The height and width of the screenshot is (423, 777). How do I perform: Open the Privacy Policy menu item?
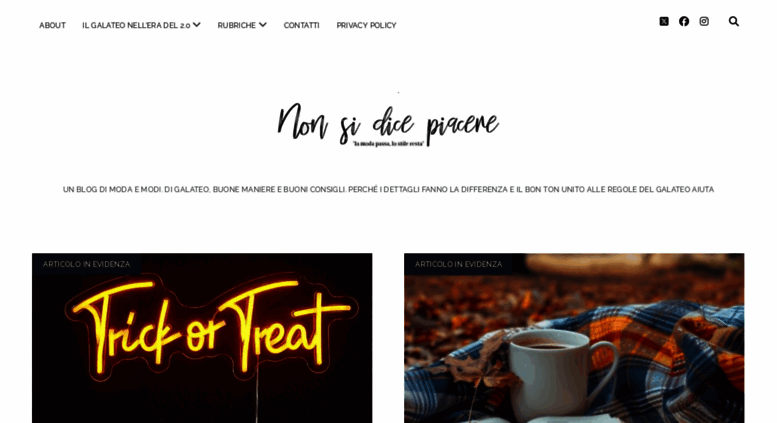pyautogui.click(x=366, y=25)
